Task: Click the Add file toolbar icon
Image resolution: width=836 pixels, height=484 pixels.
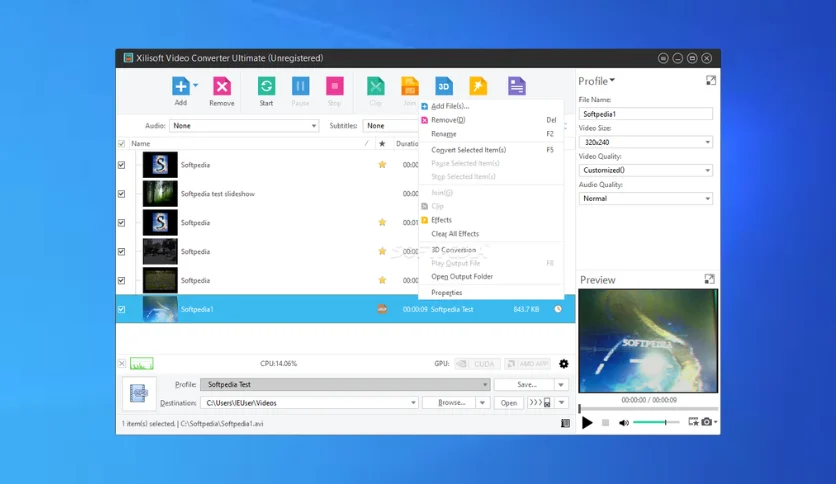Action: pyautogui.click(x=181, y=86)
